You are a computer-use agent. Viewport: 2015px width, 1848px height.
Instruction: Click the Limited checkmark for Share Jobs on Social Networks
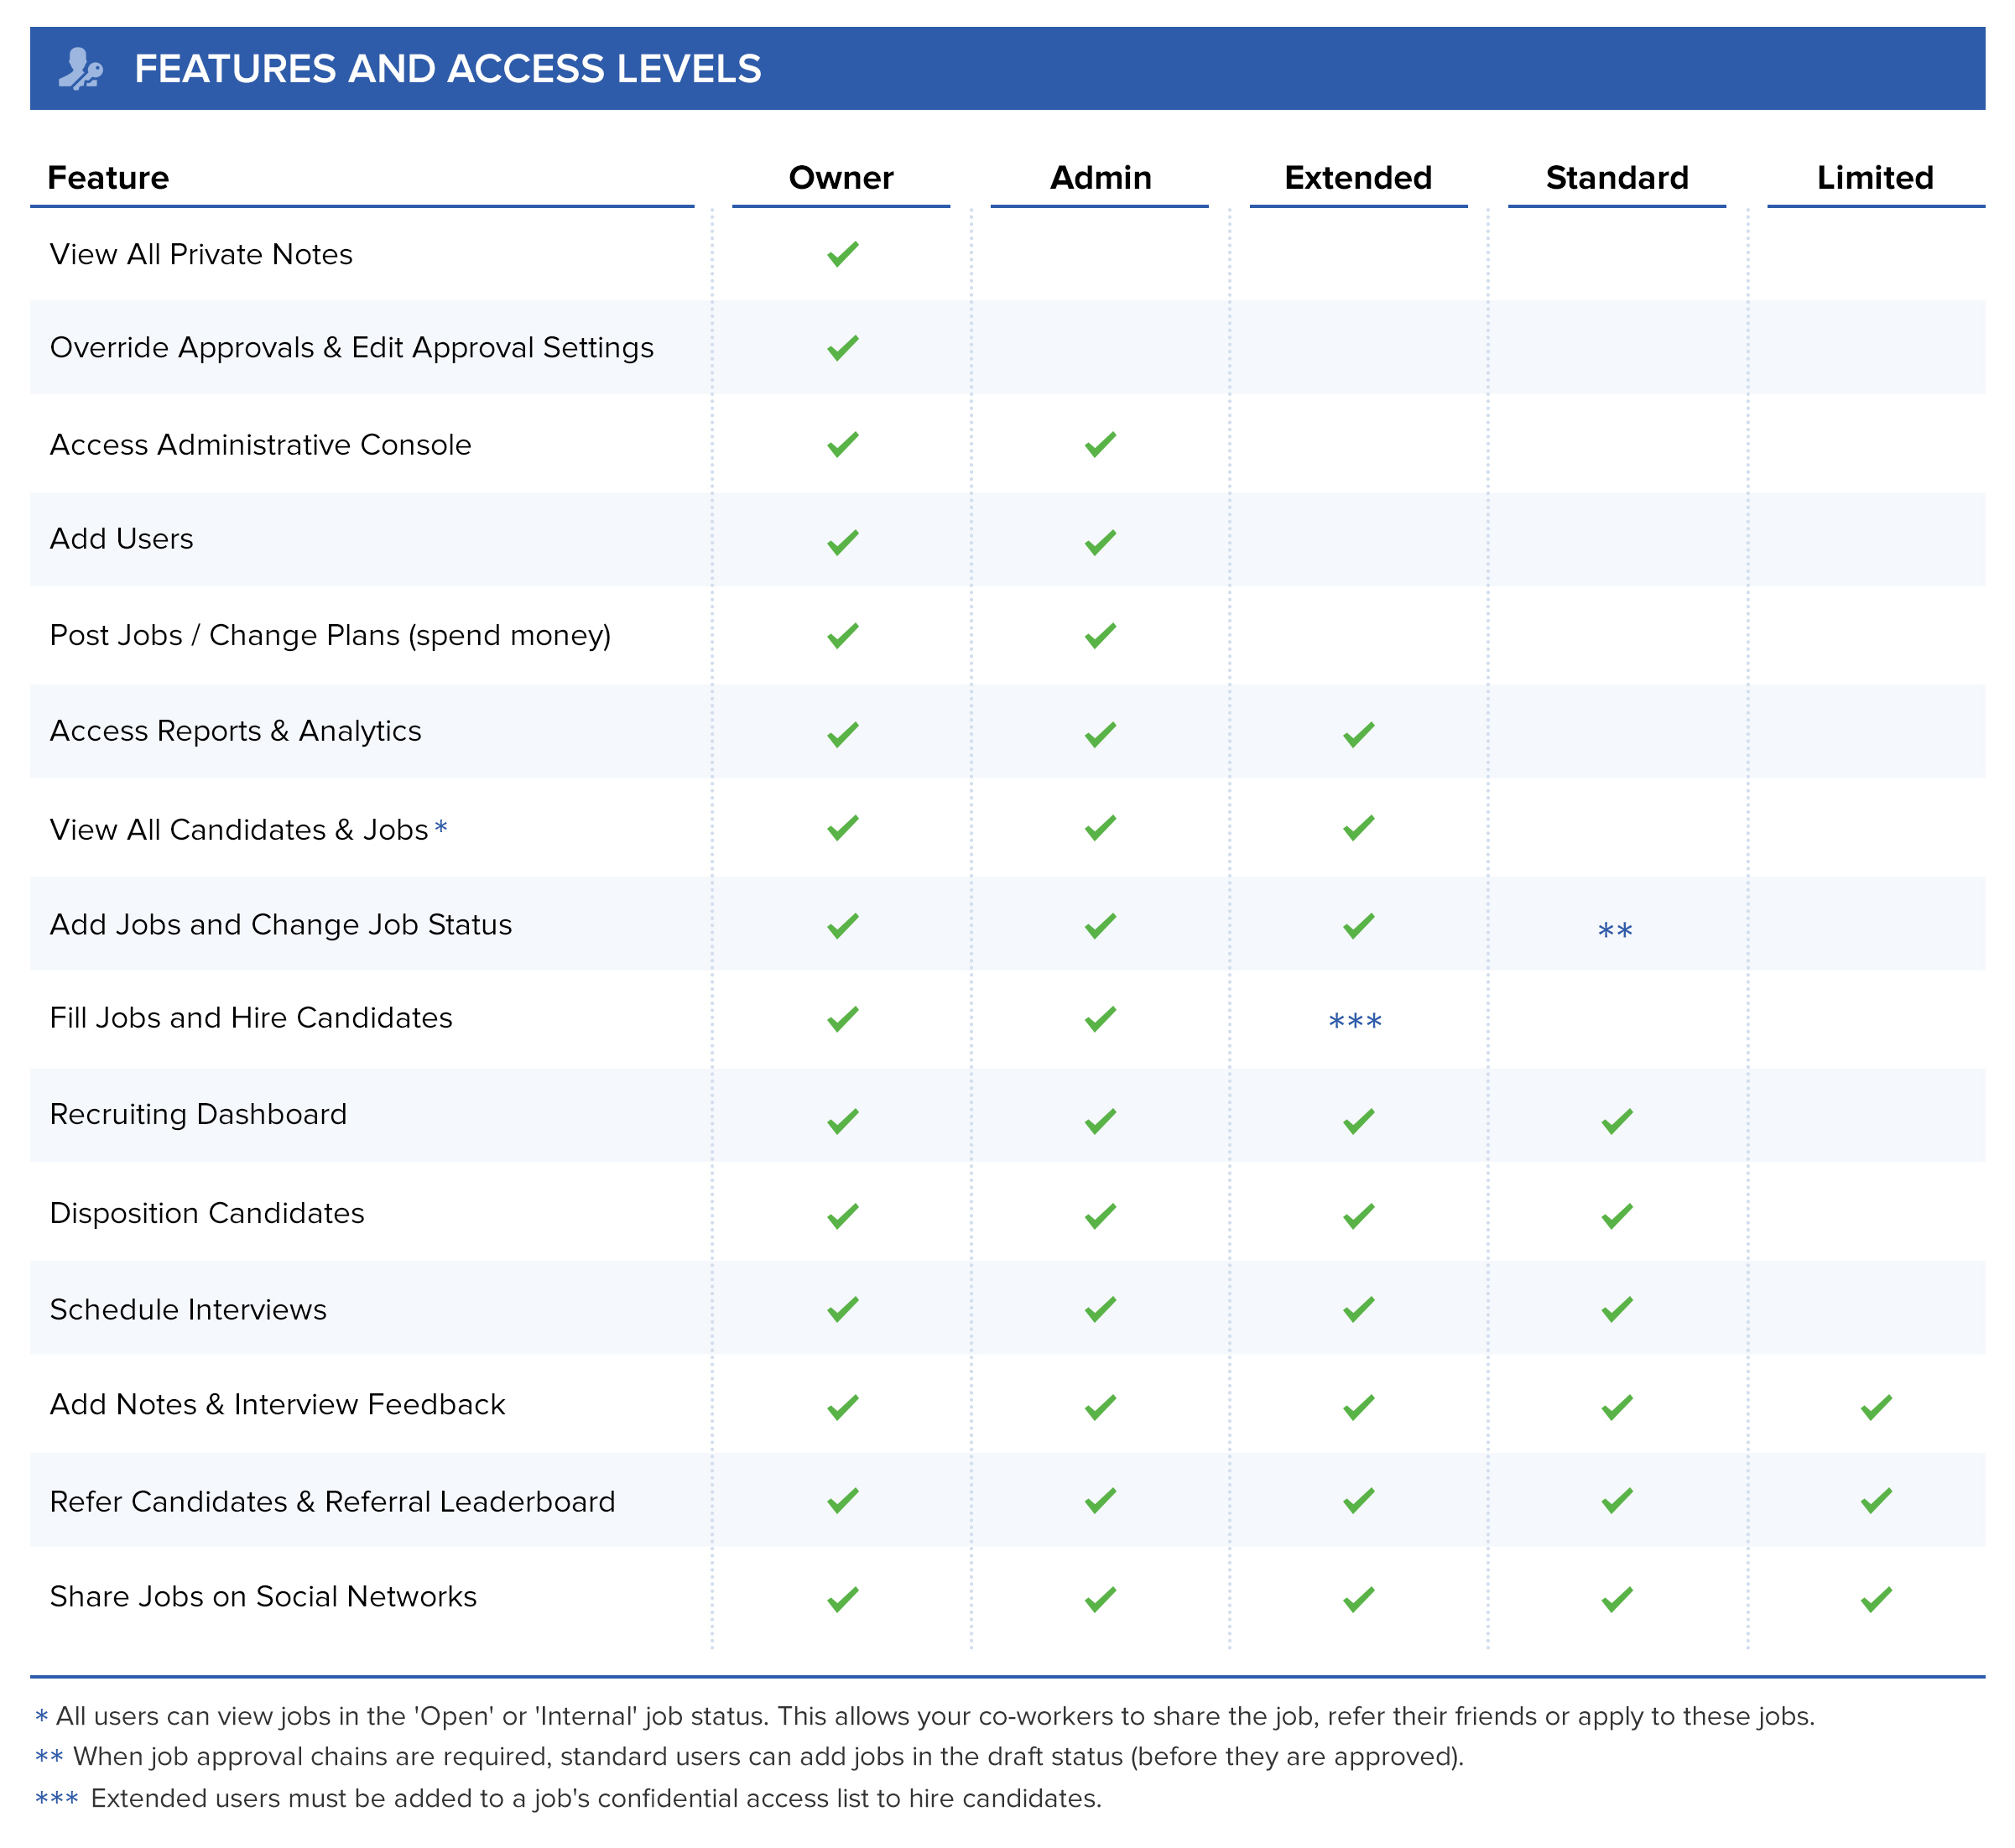tap(1876, 1599)
